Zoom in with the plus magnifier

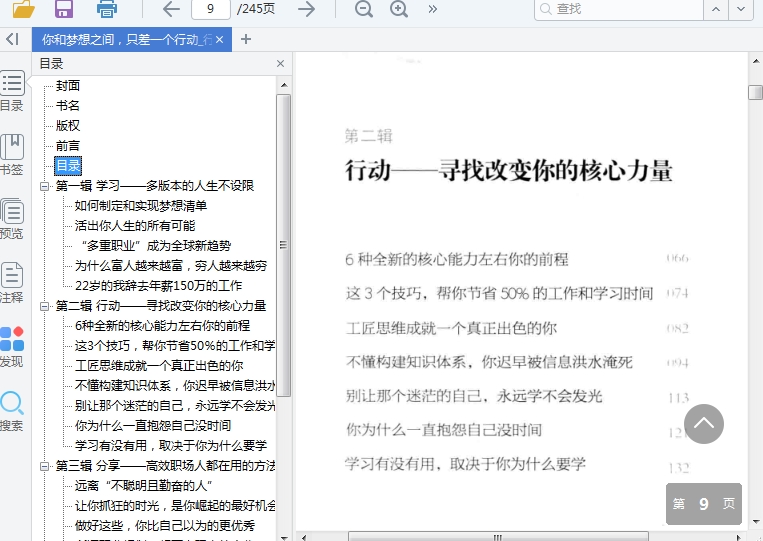(399, 9)
